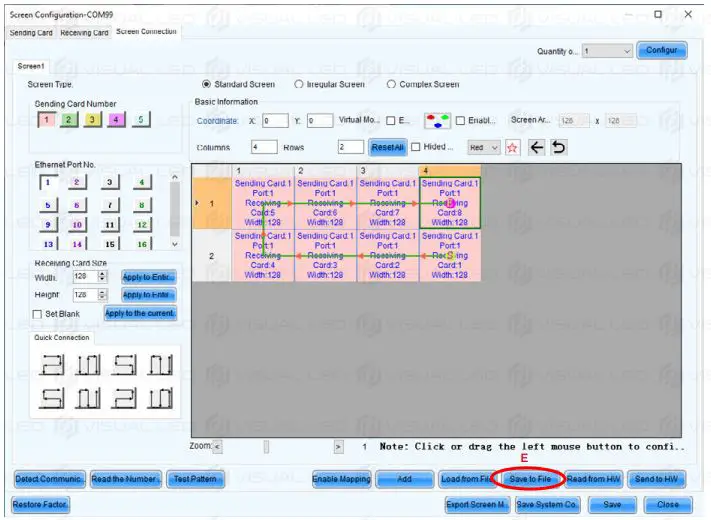Select Ethernet Port No. 16

pos(142,244)
